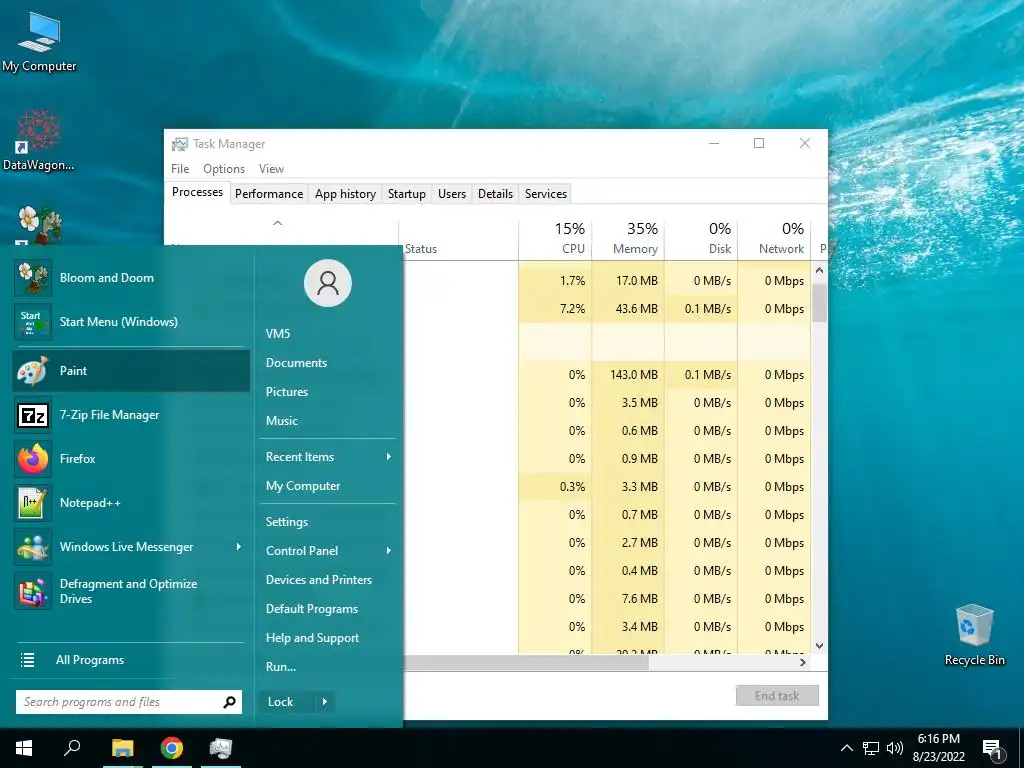Open Pictures from start menu

pos(287,392)
